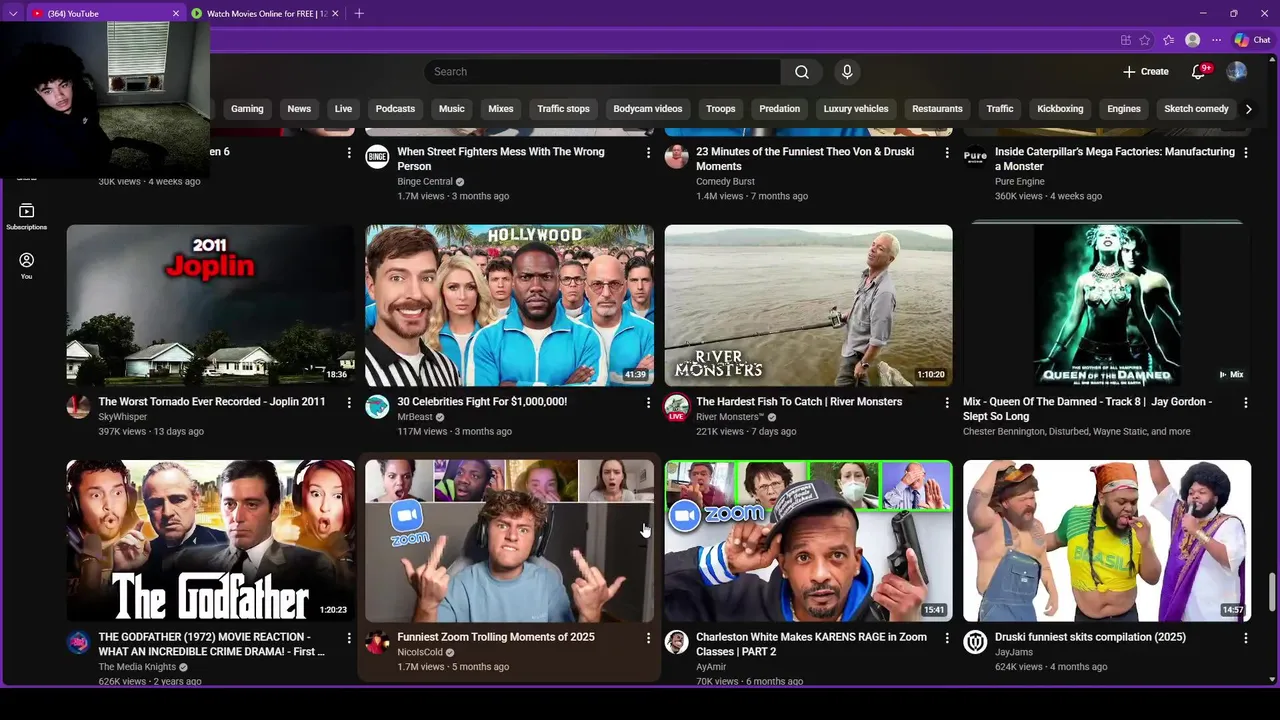1280x720 pixels.
Task: Add page to favorites star
Action: click(1145, 40)
